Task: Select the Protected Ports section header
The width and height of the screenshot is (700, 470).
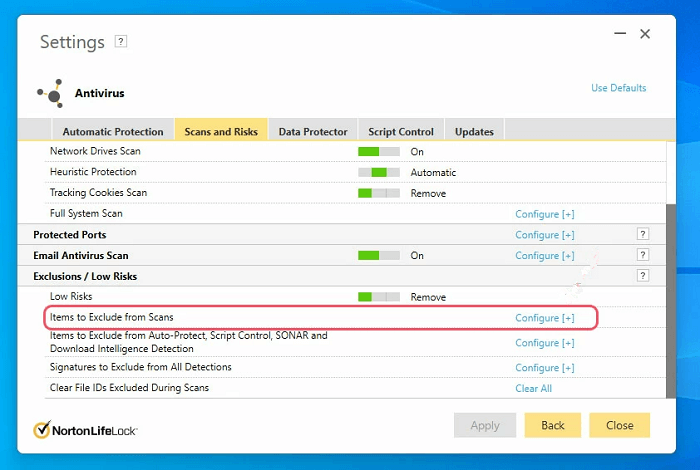Action: click(70, 235)
